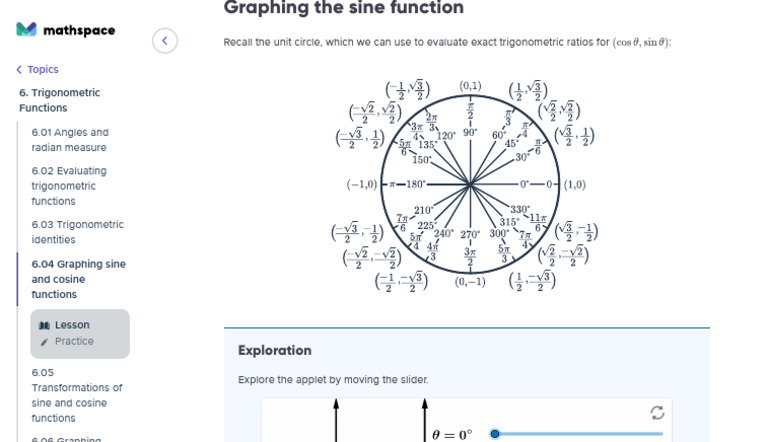Viewport: 768px width, 442px height.
Task: Expand 6.02 Evaluating trigonometric functions
Action: pos(68,186)
